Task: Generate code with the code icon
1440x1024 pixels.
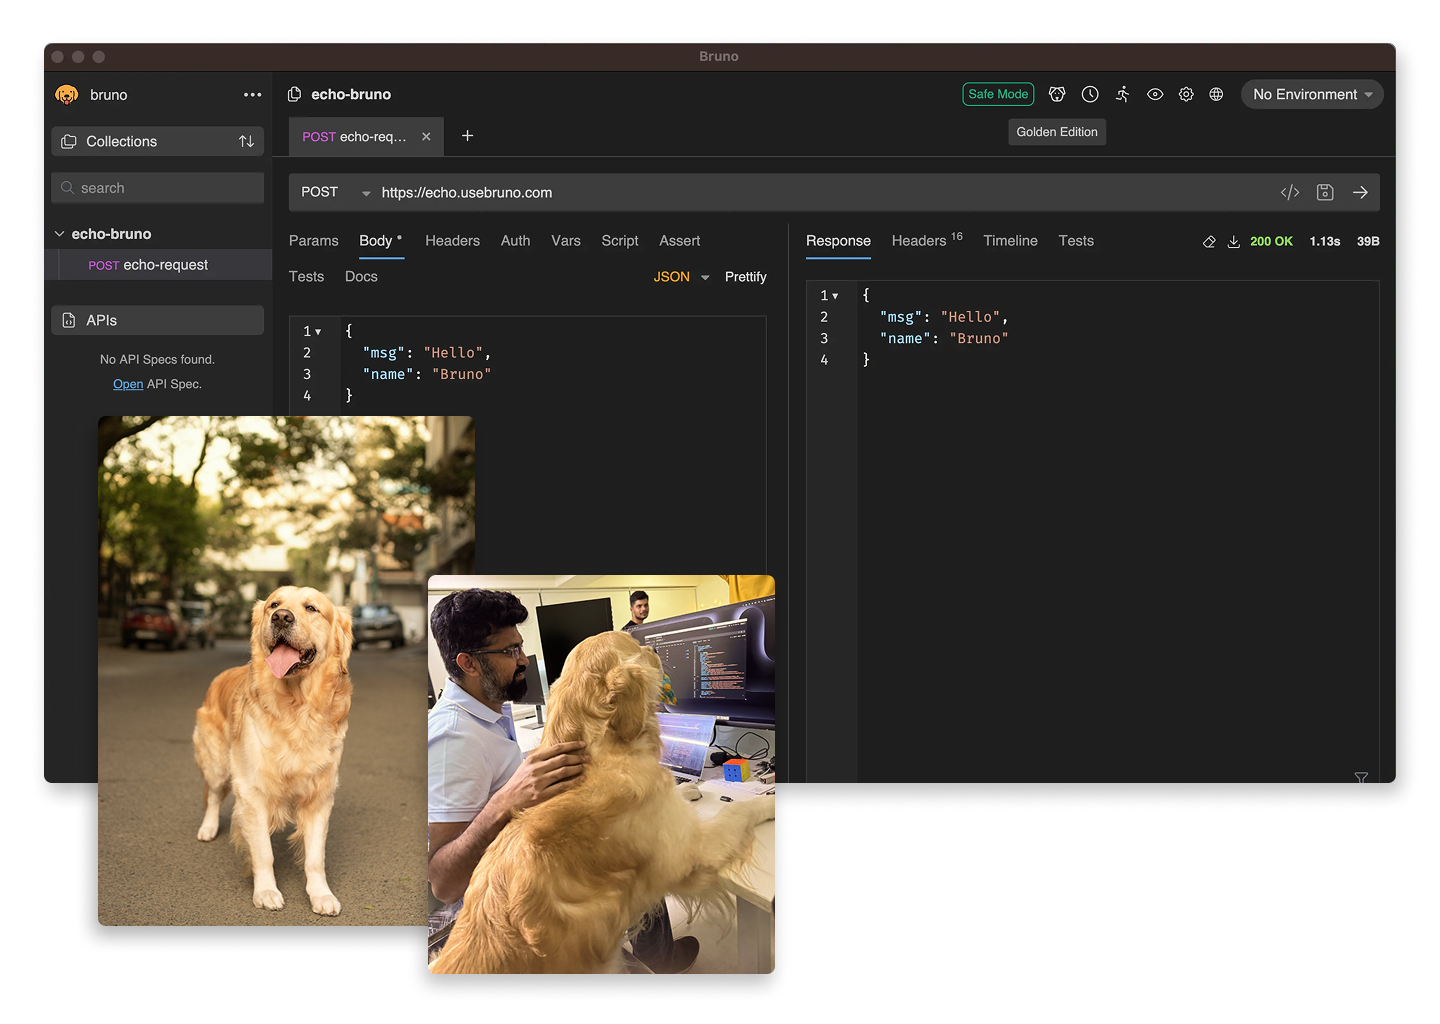Action: tap(1290, 192)
